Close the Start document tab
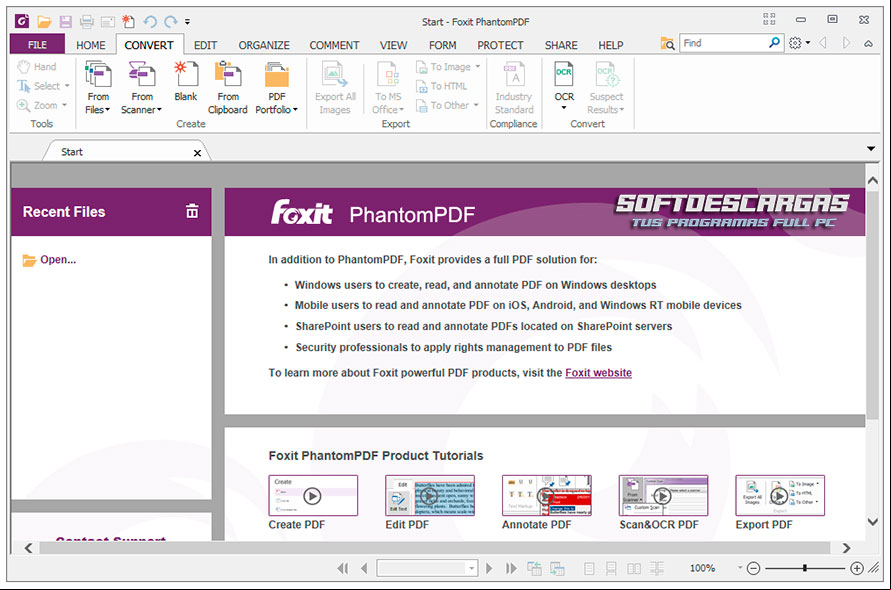891x590 pixels. click(x=197, y=153)
